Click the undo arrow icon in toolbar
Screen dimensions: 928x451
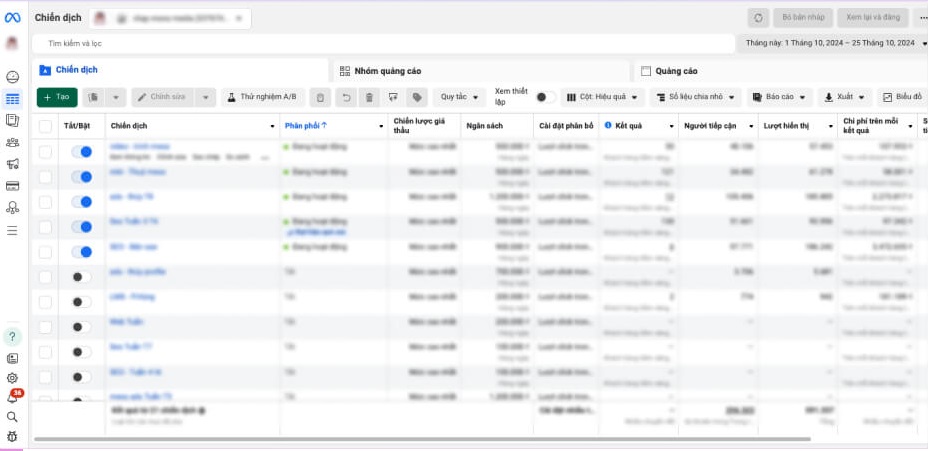(346, 97)
